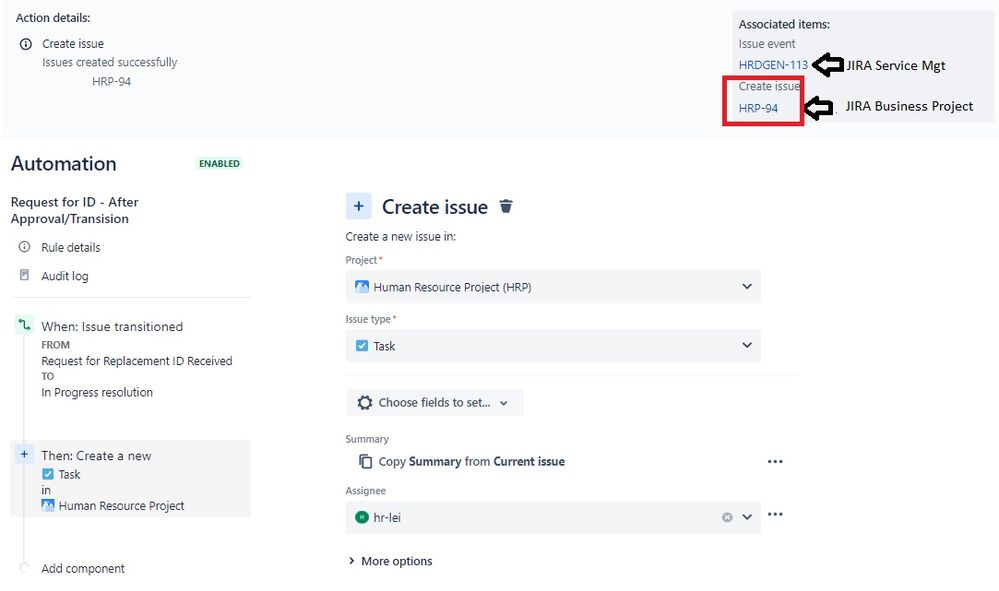Expand More options
The width and height of the screenshot is (999, 591).
tap(390, 561)
